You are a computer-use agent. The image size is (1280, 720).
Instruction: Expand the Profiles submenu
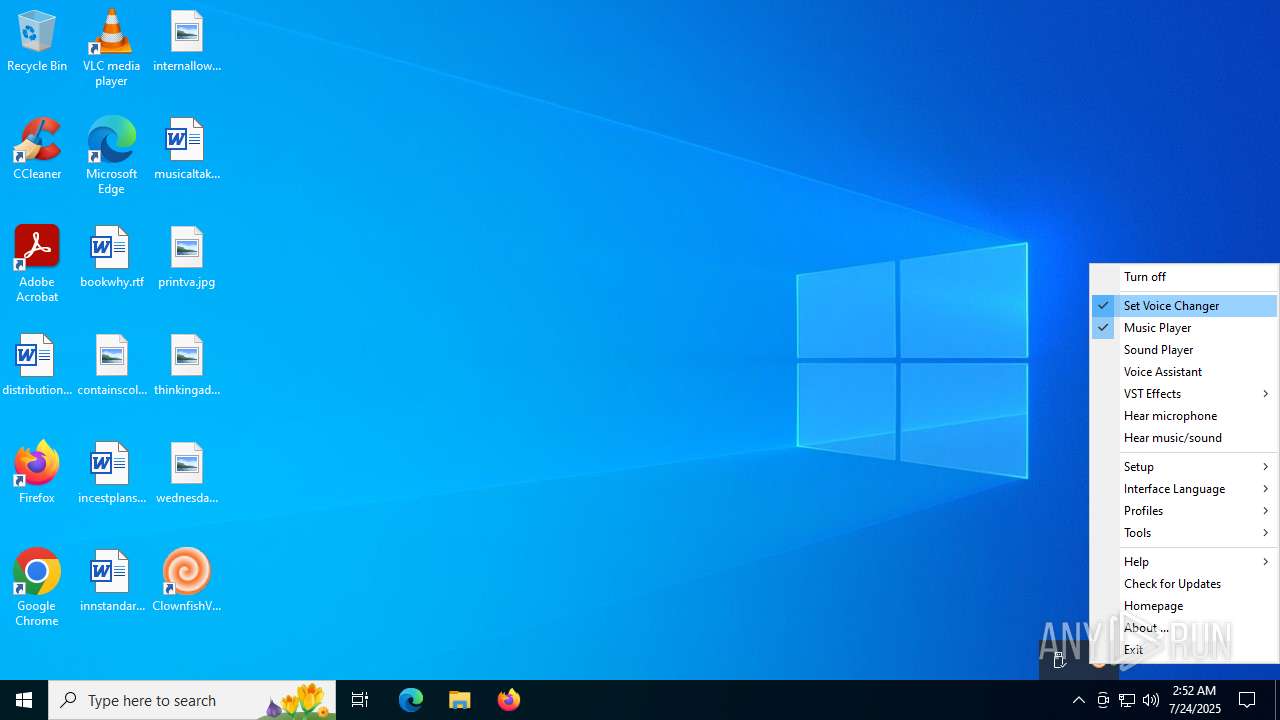click(1184, 511)
